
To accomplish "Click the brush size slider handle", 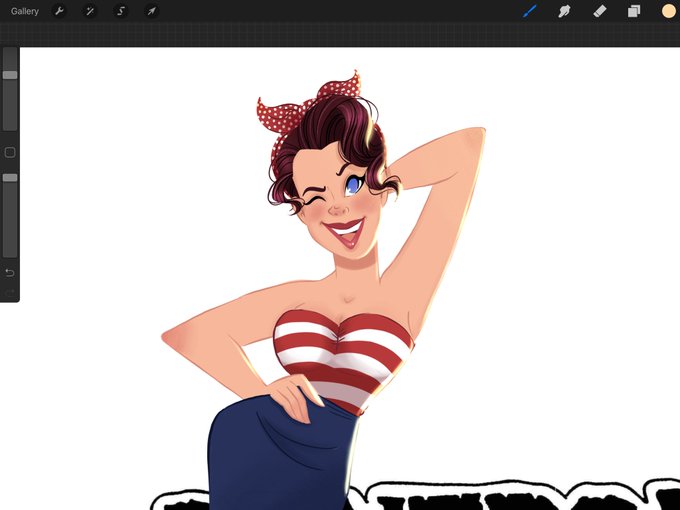I will click(10, 75).
